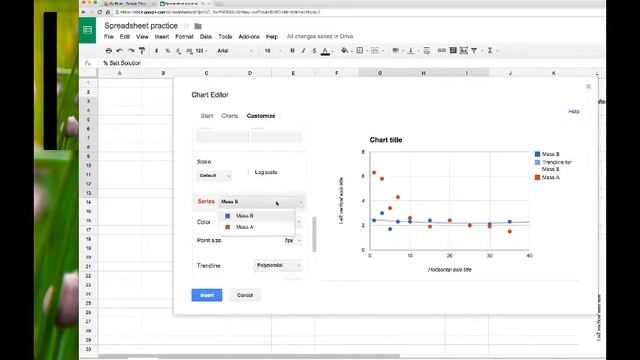Open the Add-ons menu

click(x=249, y=36)
